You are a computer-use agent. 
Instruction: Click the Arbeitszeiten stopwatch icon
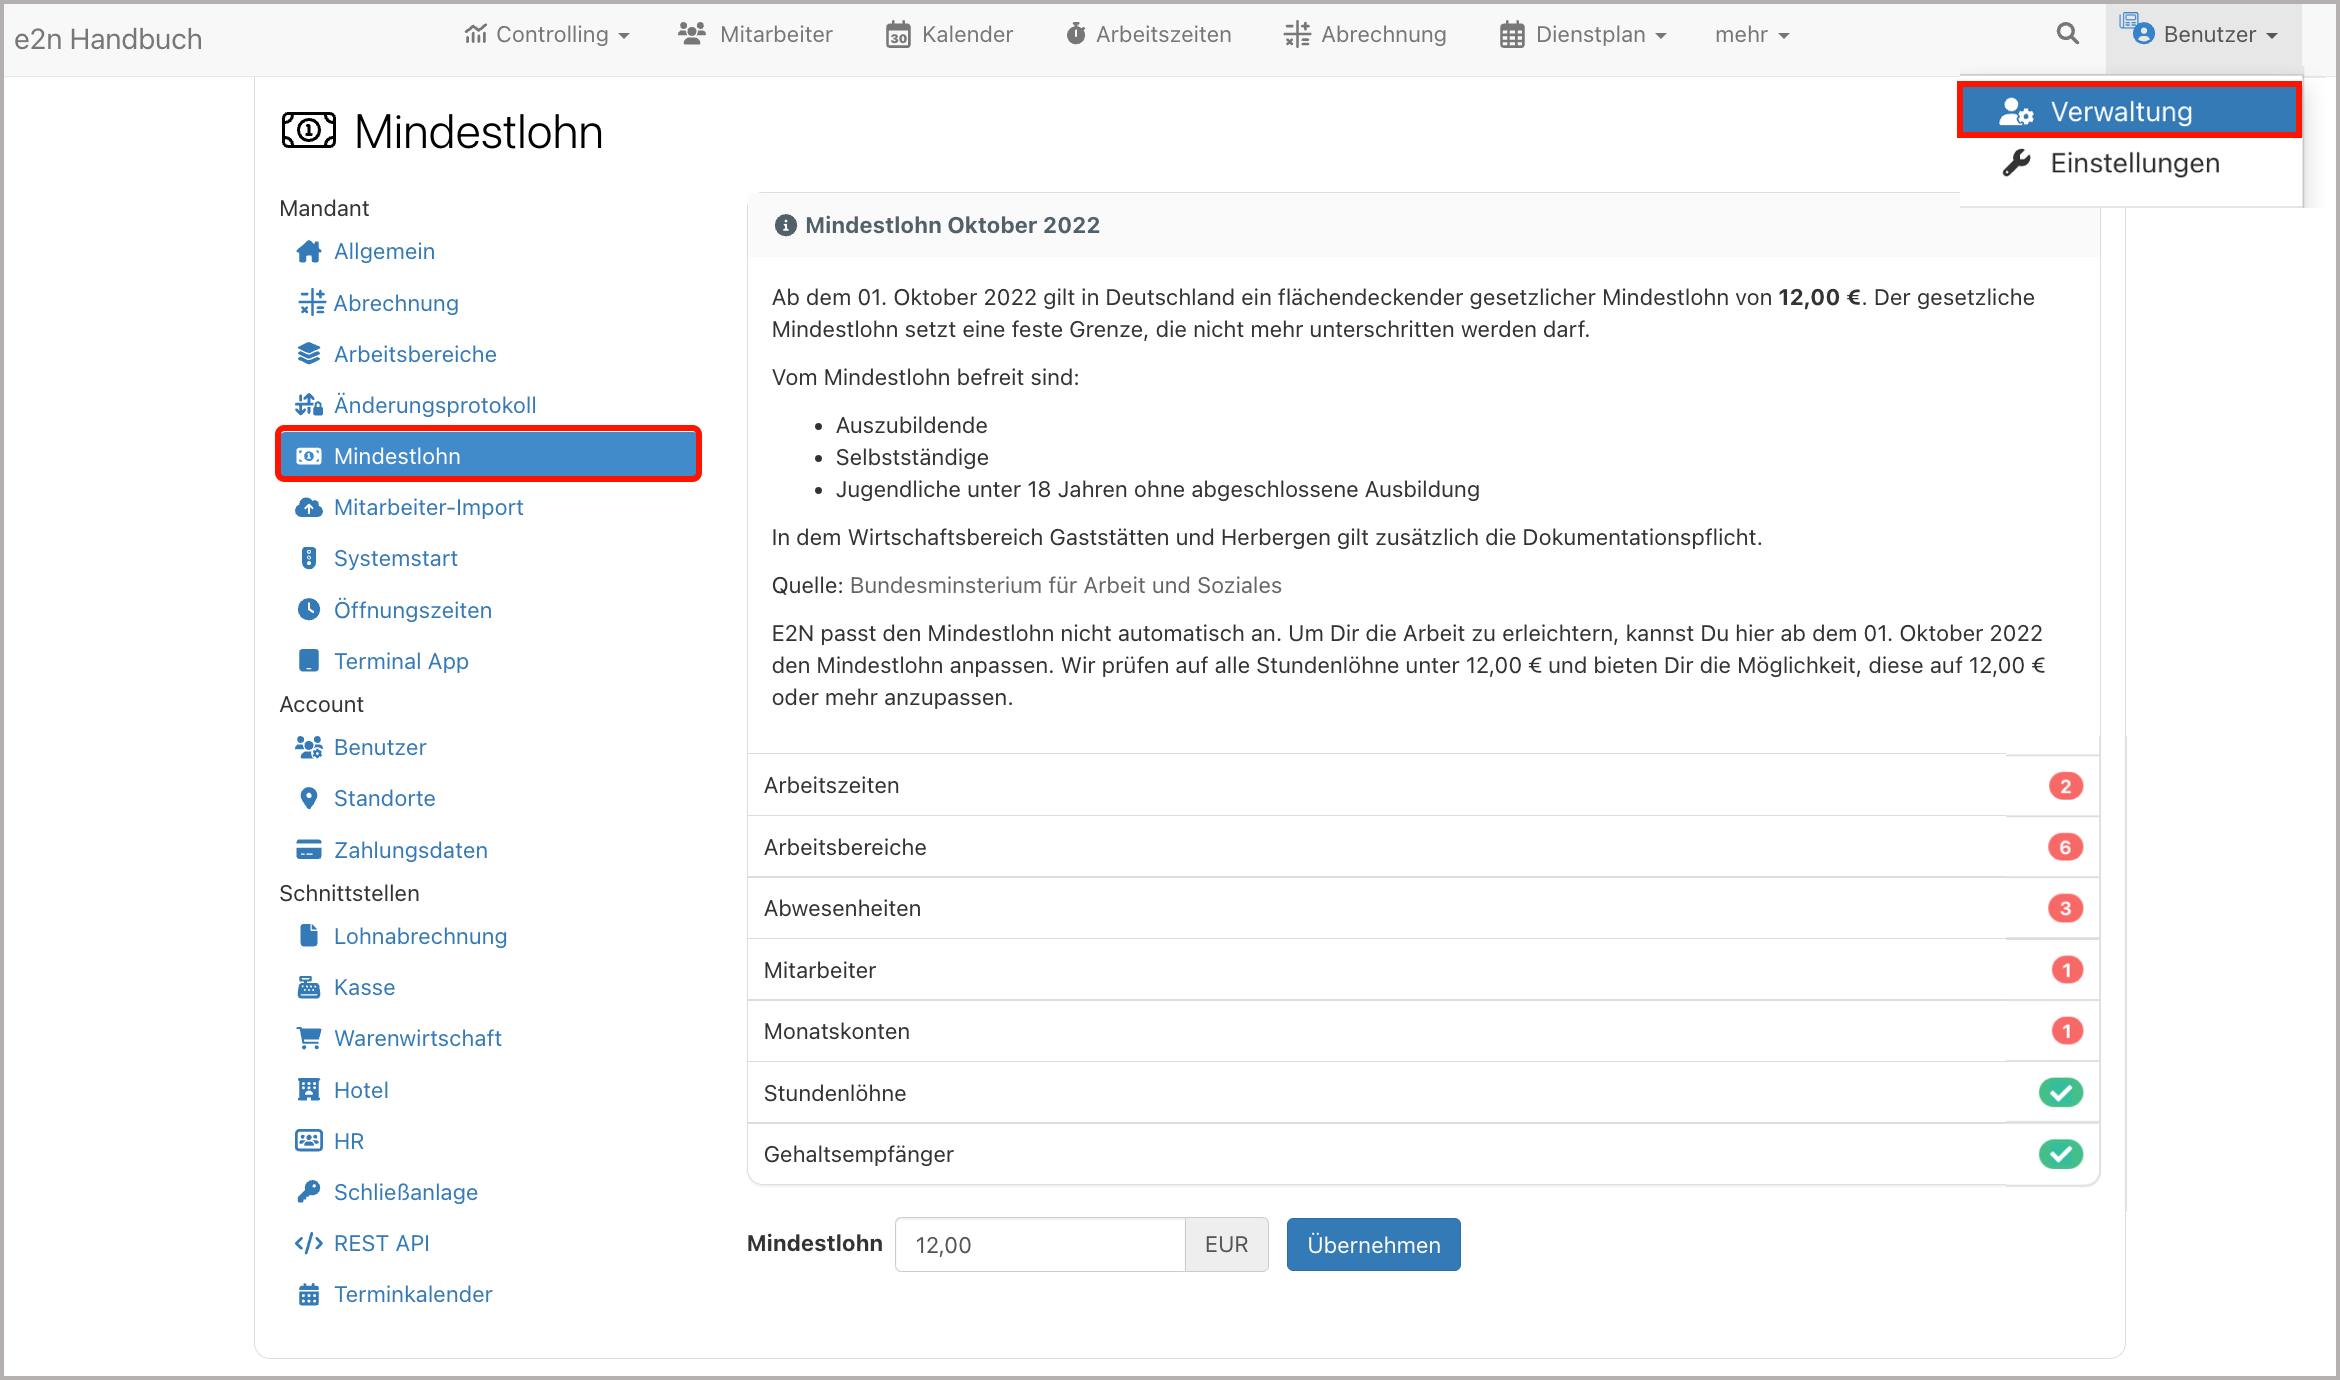click(1074, 33)
